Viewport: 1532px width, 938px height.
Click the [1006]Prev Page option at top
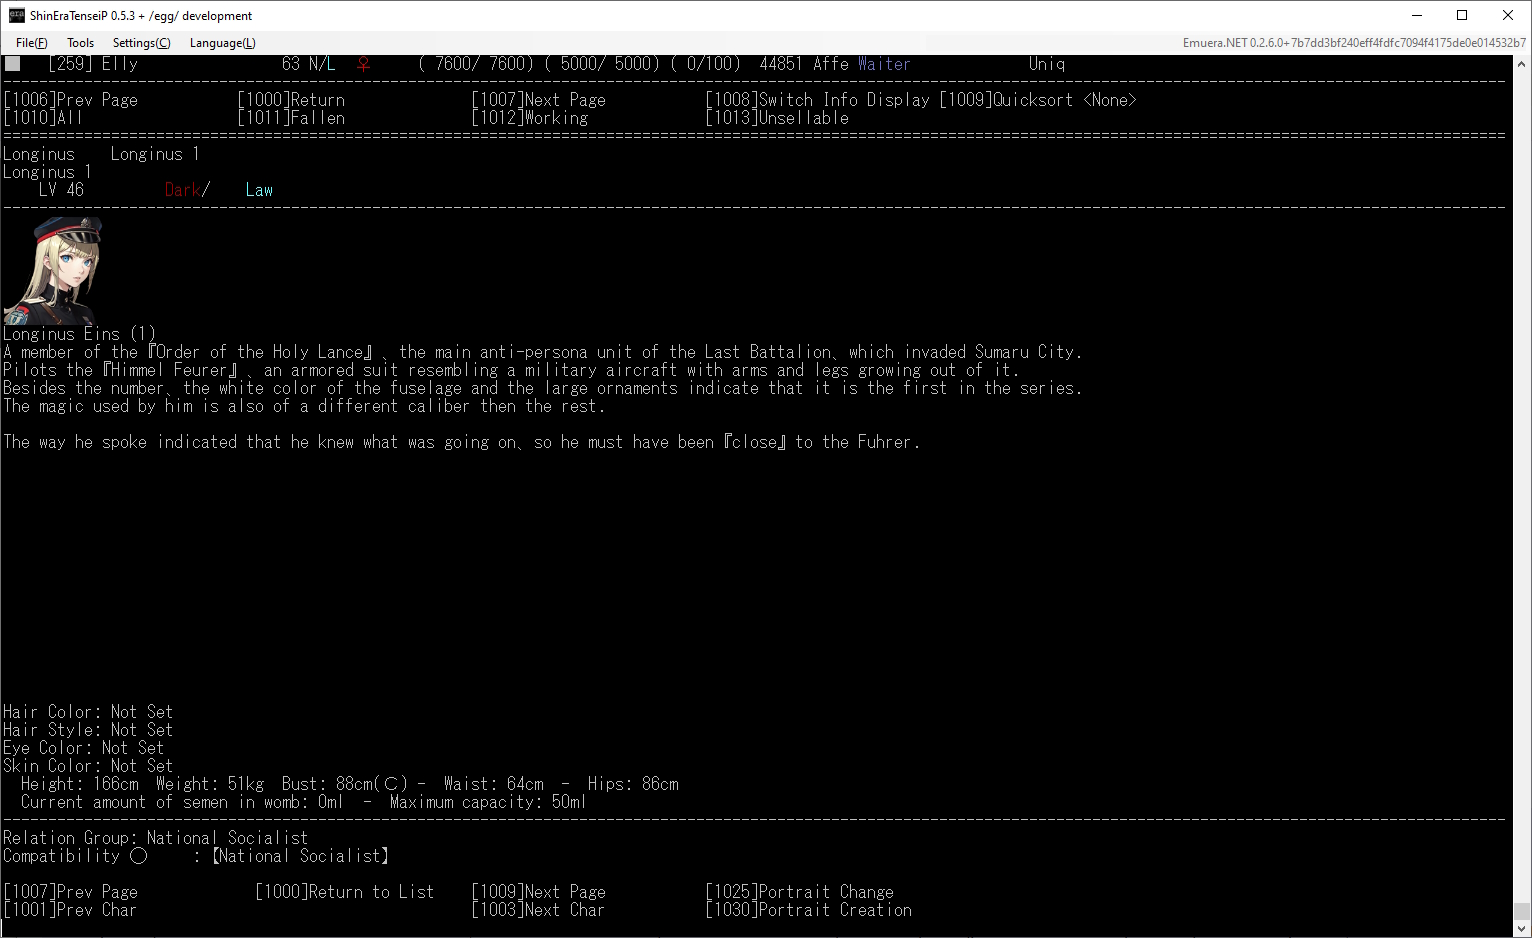click(71, 100)
